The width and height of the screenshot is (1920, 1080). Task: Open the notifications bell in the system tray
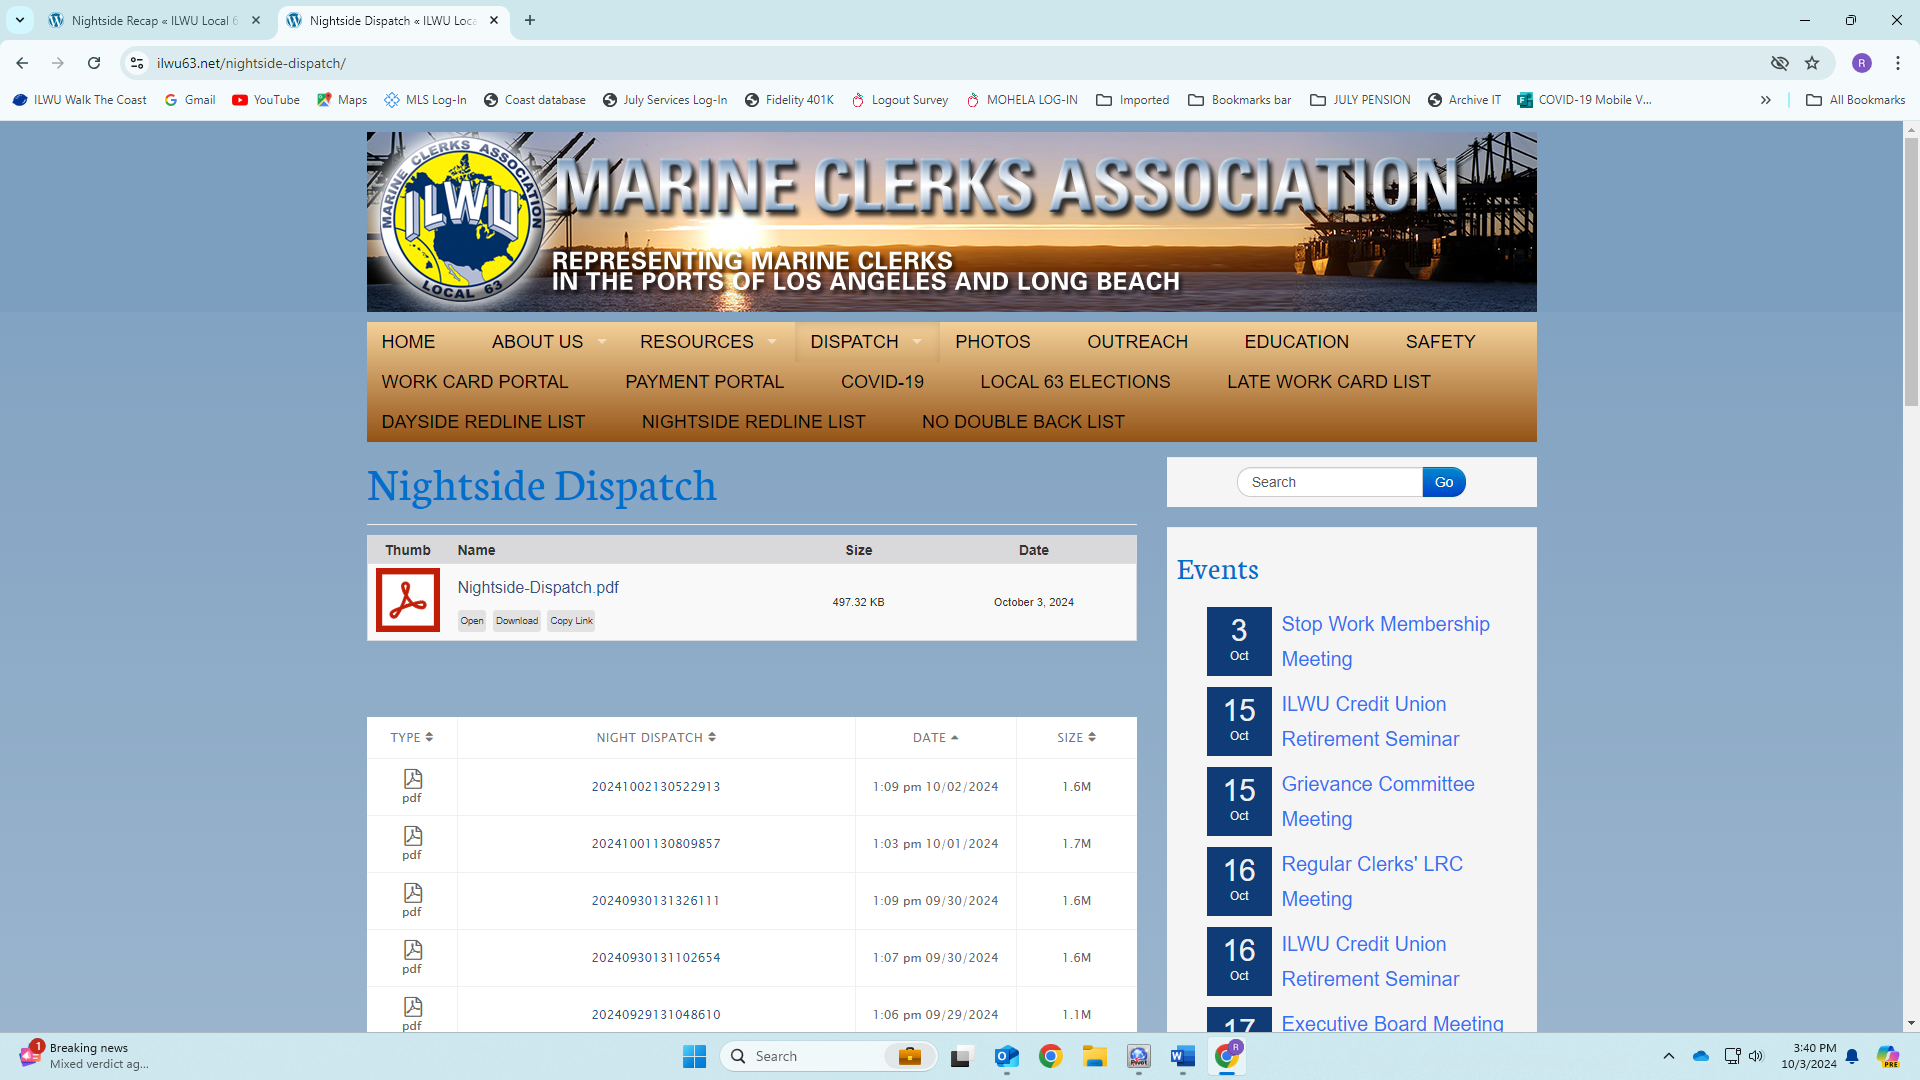(1852, 1056)
